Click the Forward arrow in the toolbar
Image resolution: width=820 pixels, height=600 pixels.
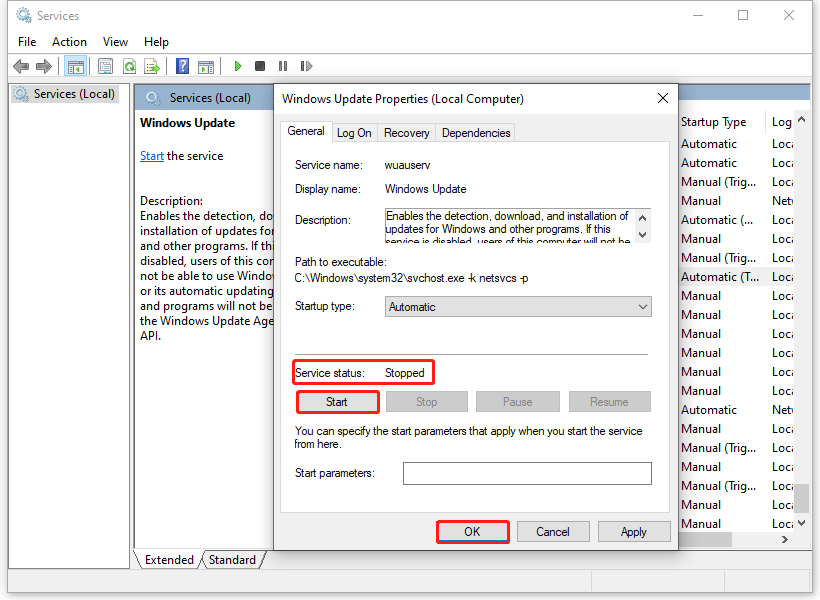(44, 66)
